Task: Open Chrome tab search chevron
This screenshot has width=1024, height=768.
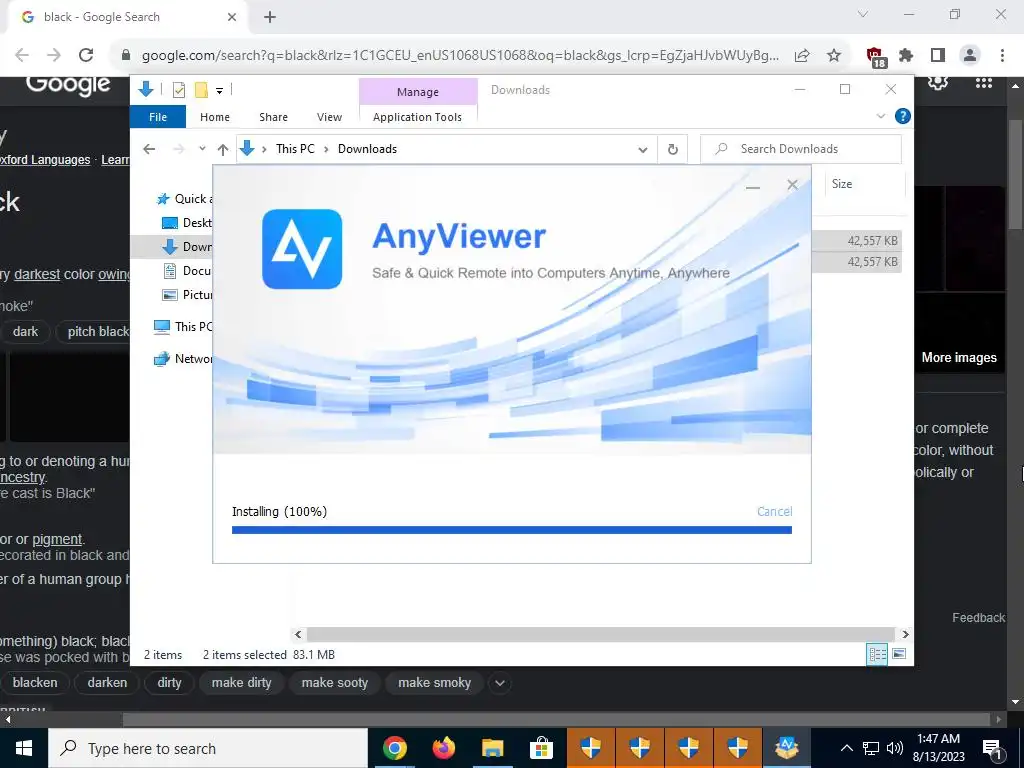Action: 862,14
